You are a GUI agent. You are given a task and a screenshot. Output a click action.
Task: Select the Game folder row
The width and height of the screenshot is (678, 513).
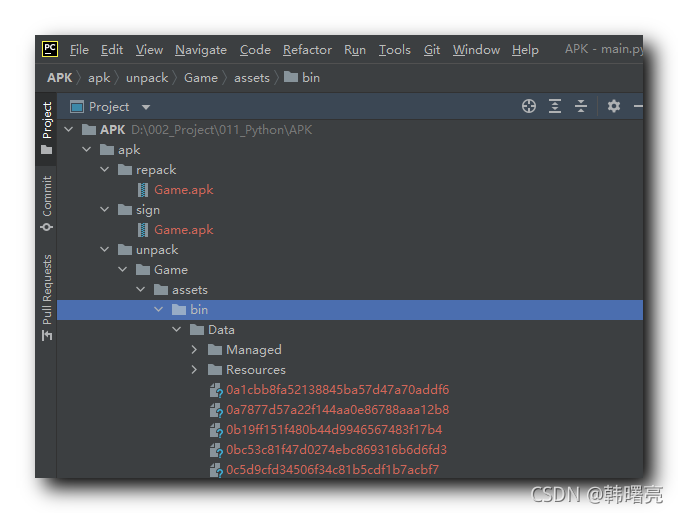[x=350, y=269]
